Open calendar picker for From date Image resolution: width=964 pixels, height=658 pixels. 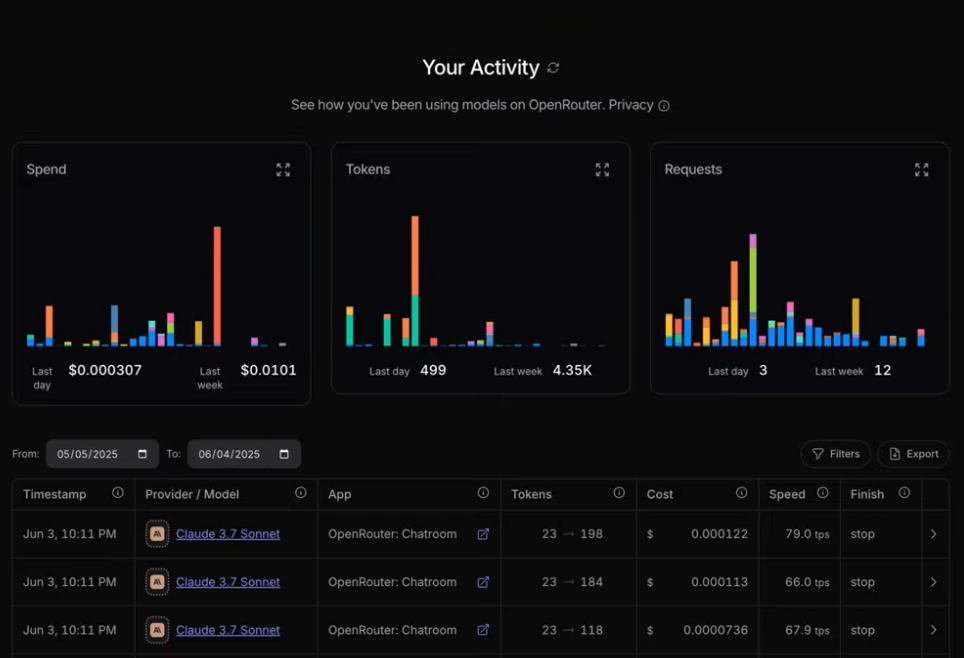pos(142,454)
